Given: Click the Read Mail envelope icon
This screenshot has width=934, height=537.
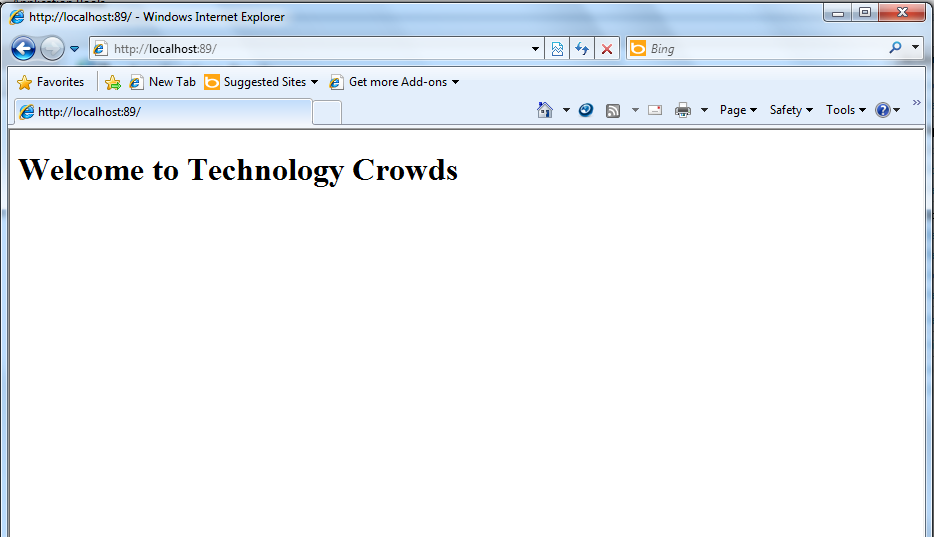Looking at the screenshot, I should (655, 110).
